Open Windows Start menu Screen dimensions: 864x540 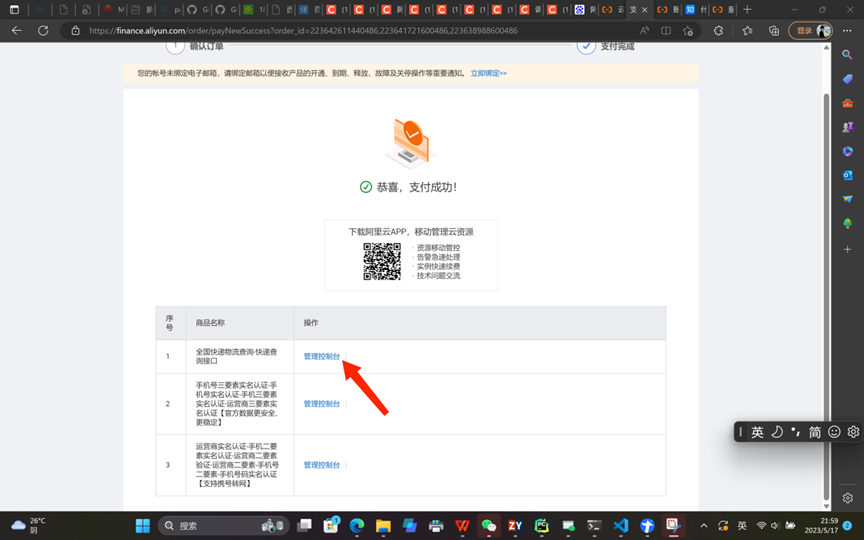[143, 526]
